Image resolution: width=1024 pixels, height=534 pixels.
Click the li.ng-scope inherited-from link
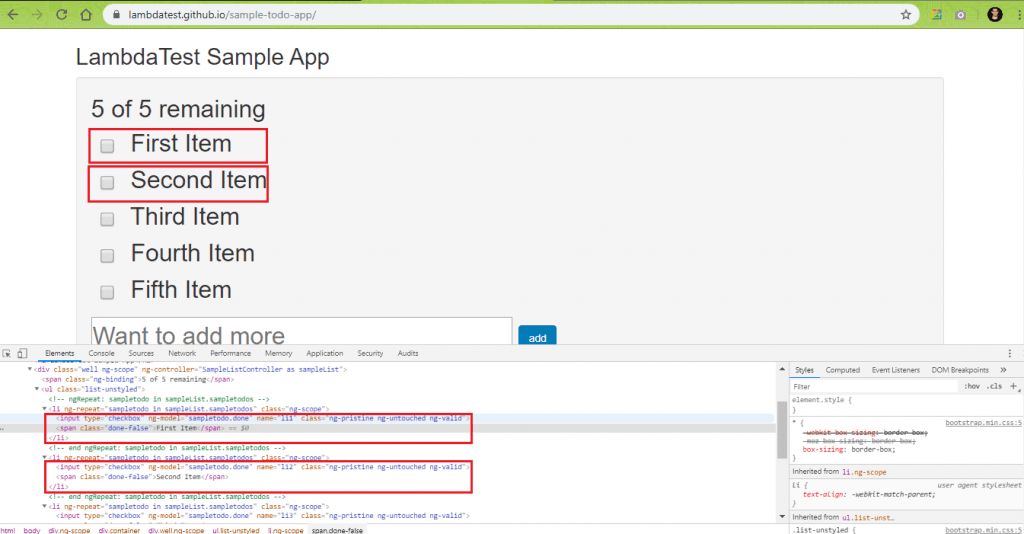[x=864, y=472]
